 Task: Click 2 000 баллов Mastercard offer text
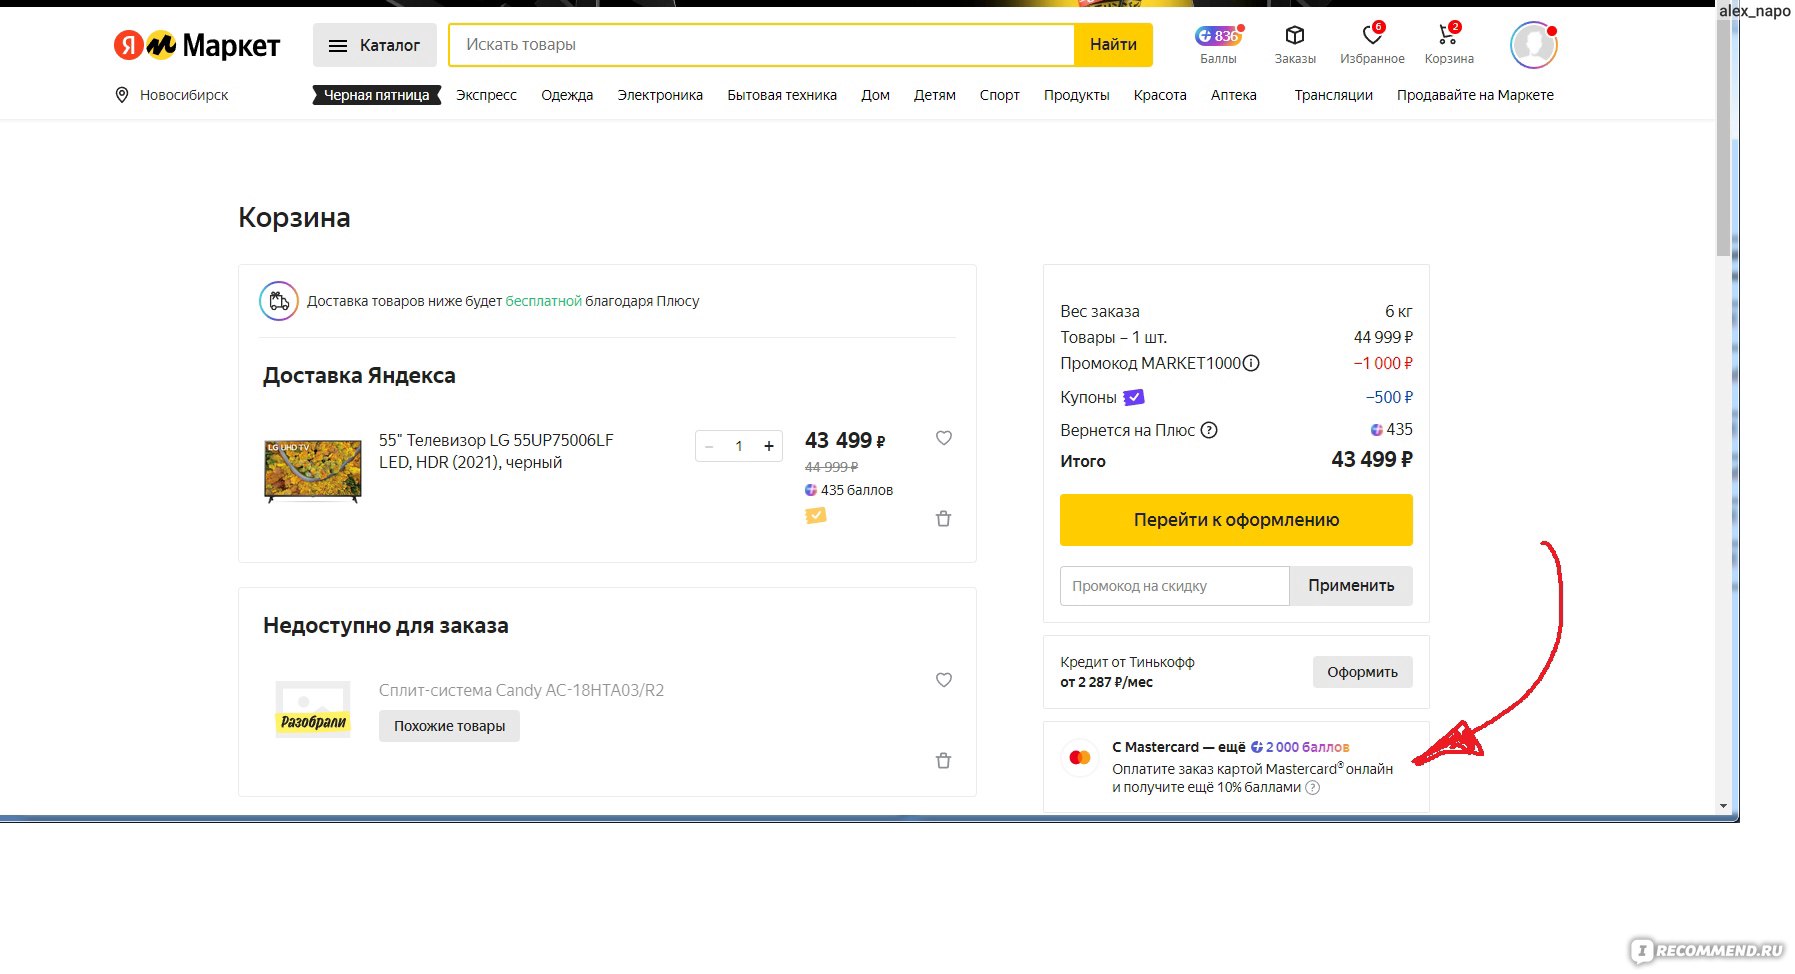click(x=1307, y=747)
